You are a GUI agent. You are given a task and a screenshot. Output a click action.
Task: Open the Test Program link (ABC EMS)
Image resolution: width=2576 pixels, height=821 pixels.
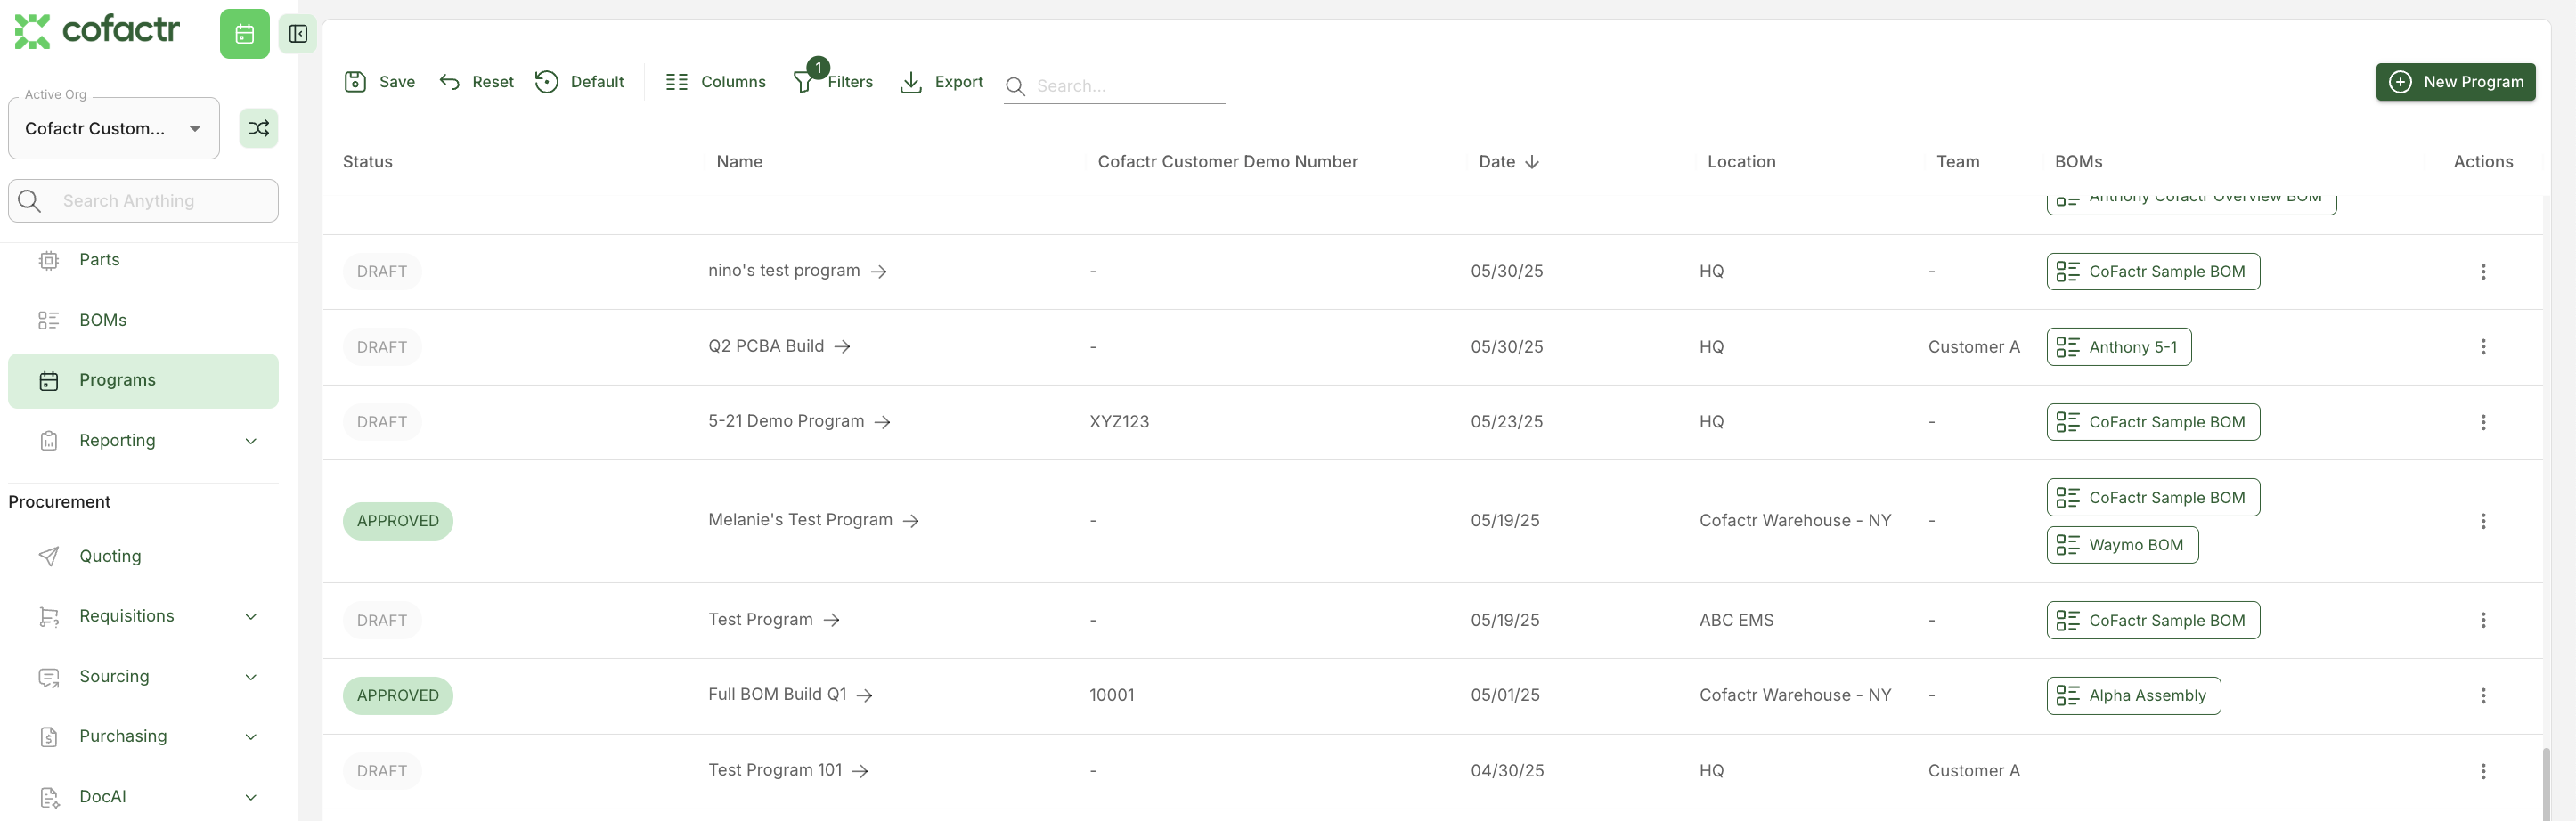(x=773, y=620)
